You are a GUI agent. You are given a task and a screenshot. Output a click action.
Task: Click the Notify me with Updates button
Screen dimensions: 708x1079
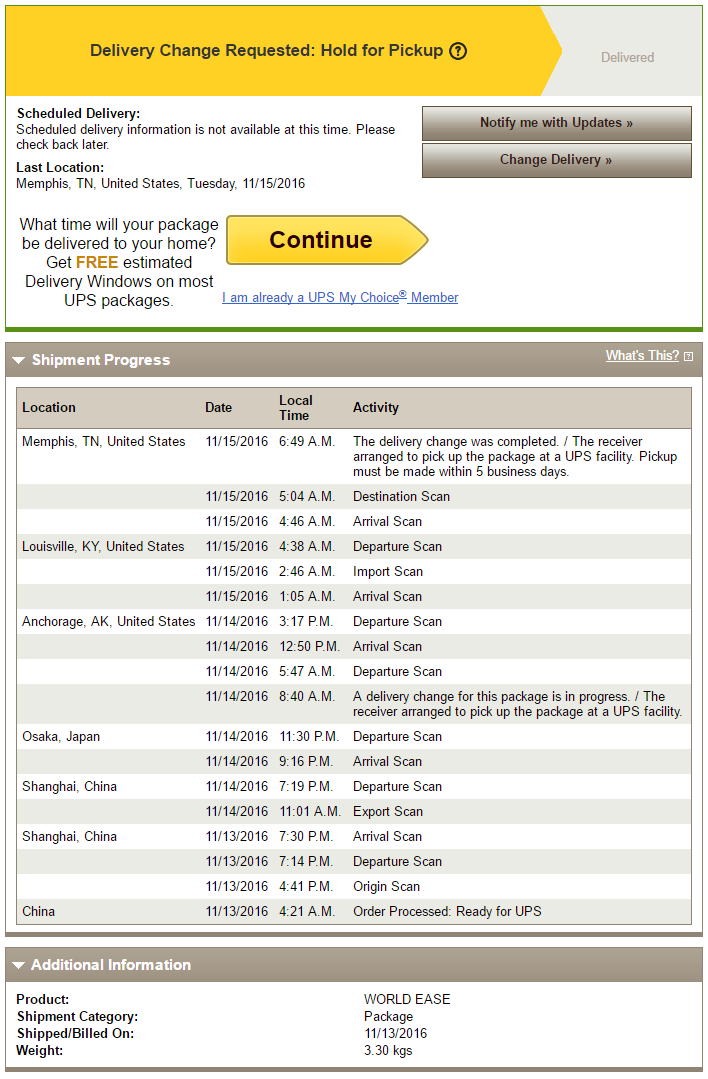(x=557, y=123)
